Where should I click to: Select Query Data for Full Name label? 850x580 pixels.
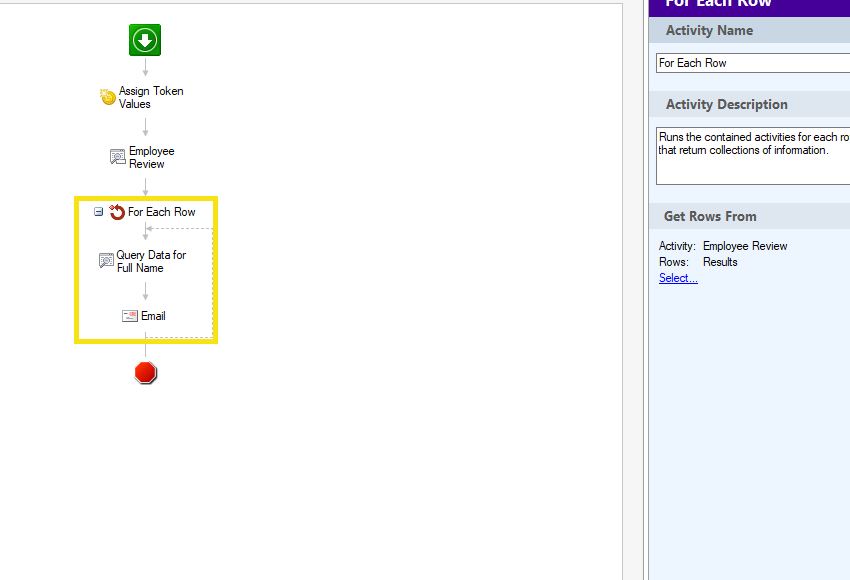[151, 261]
